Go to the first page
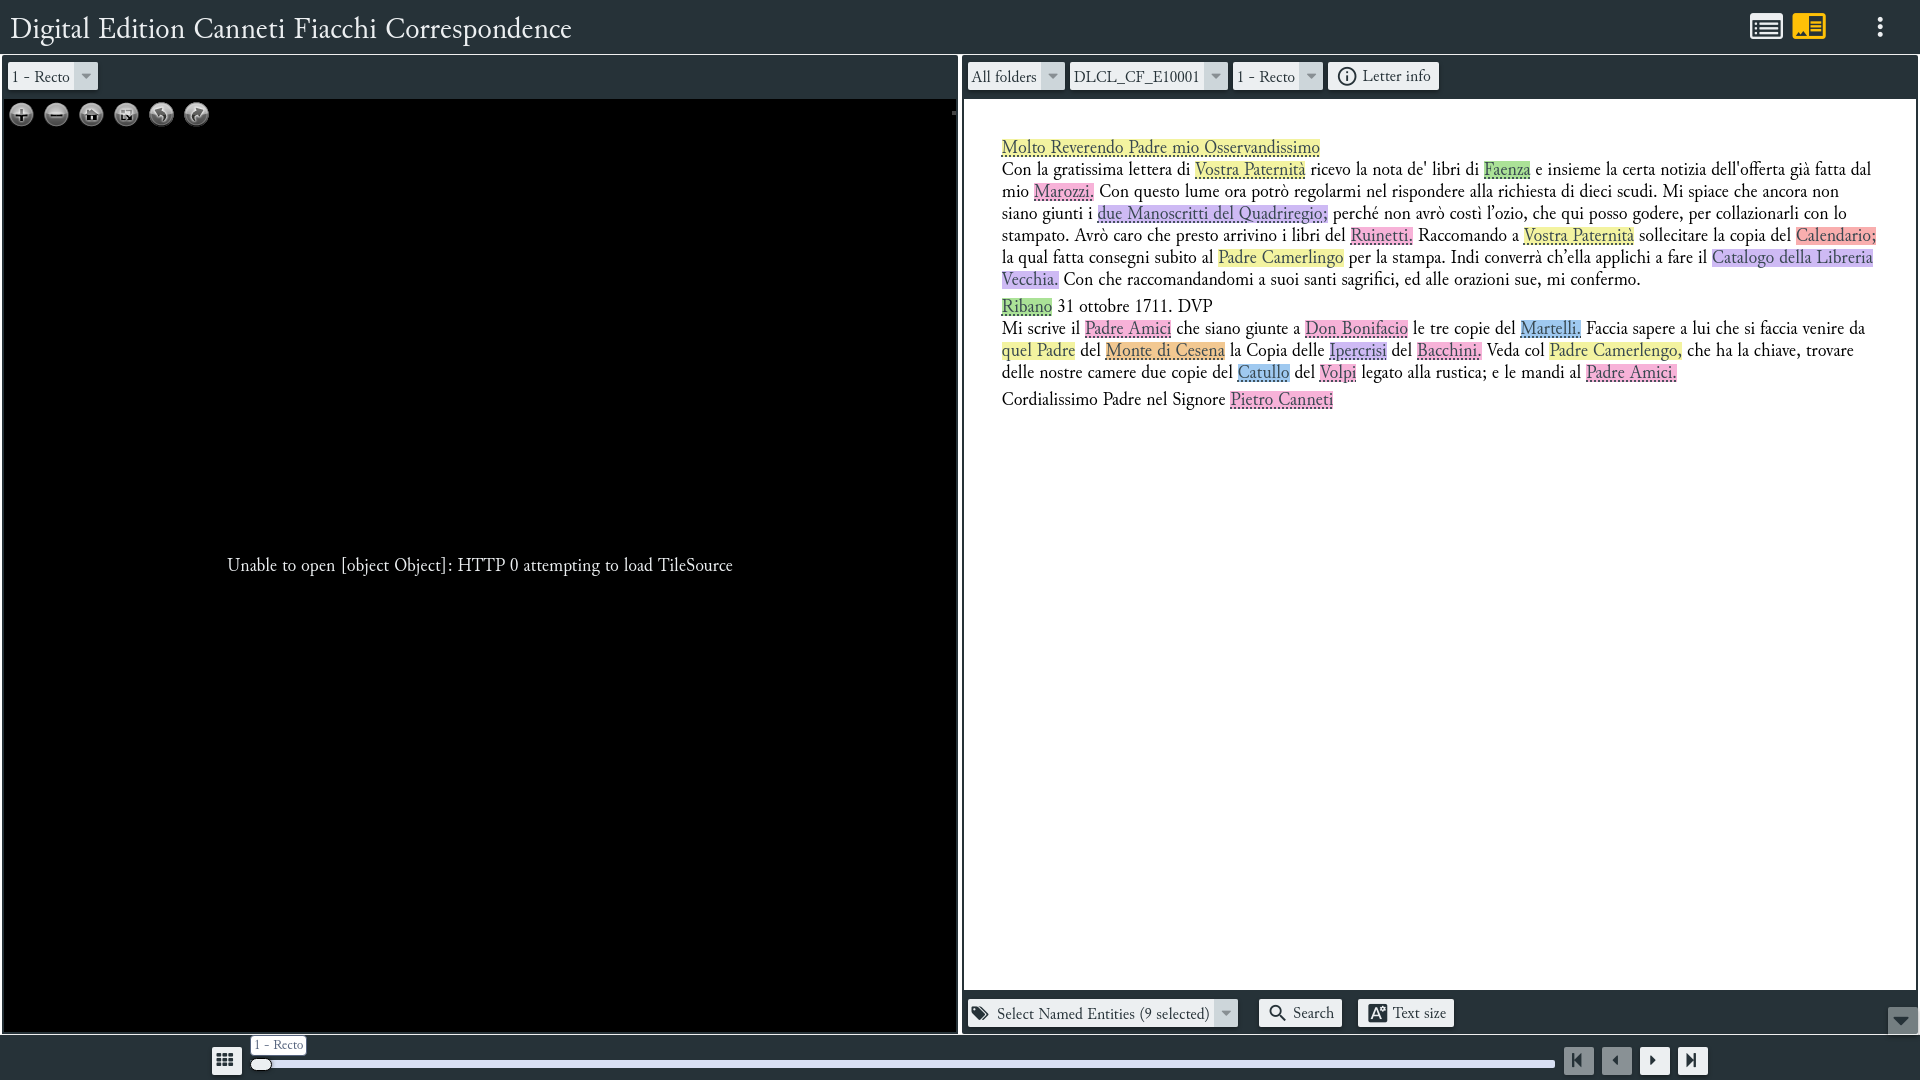The image size is (1920, 1080). 1579,1060
